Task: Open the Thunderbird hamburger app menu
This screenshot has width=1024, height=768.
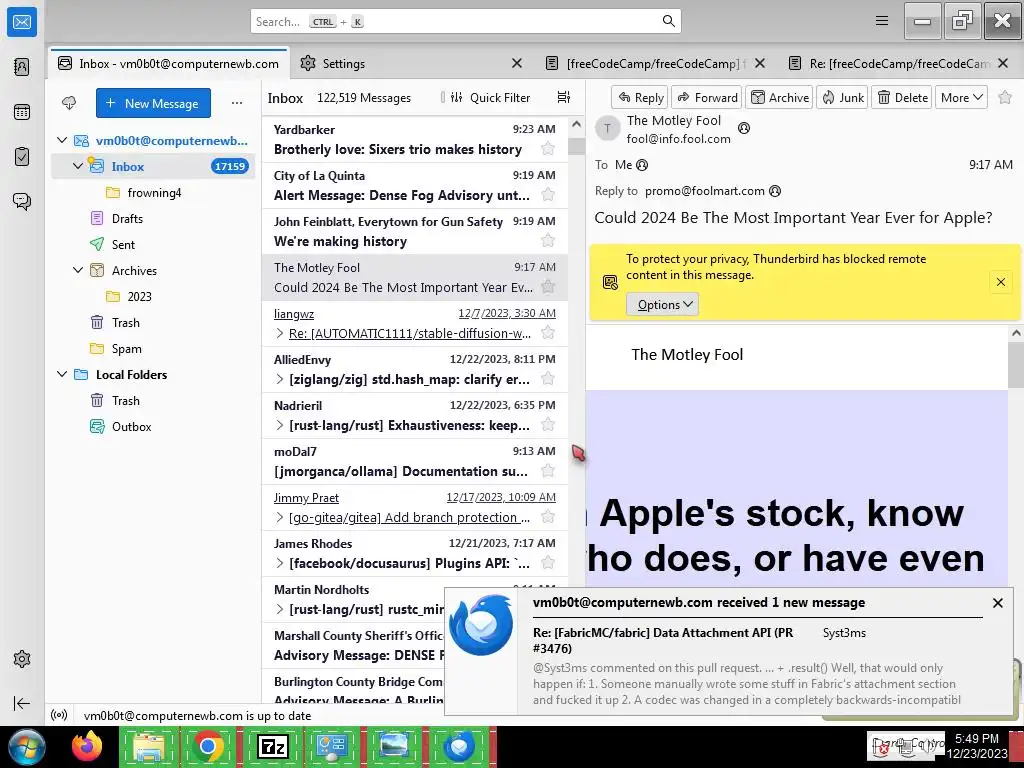Action: (882, 21)
